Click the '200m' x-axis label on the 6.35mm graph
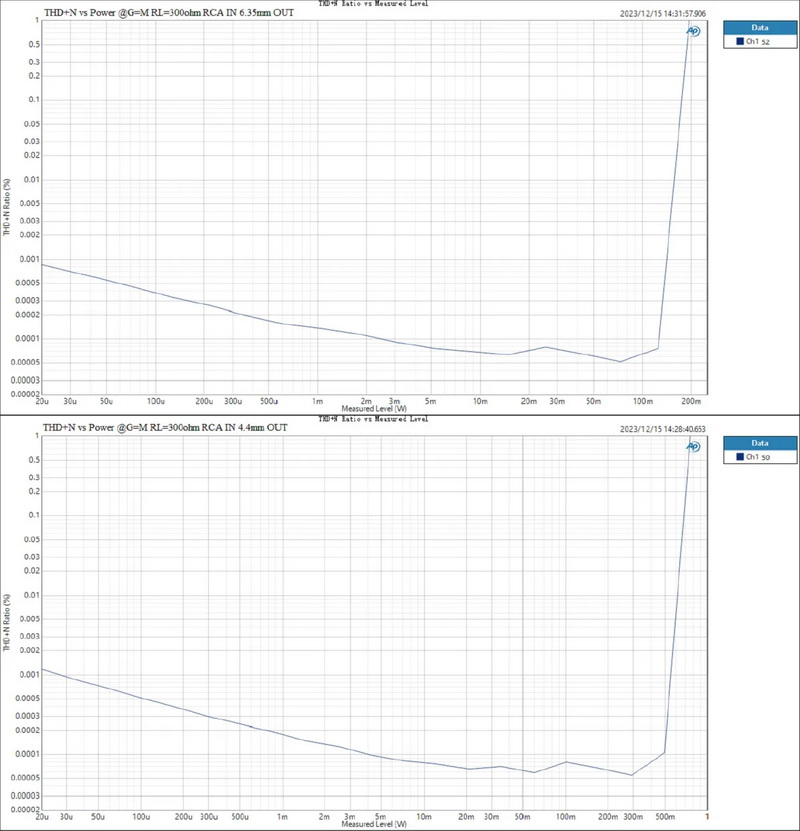The width and height of the screenshot is (800, 831). tap(691, 401)
